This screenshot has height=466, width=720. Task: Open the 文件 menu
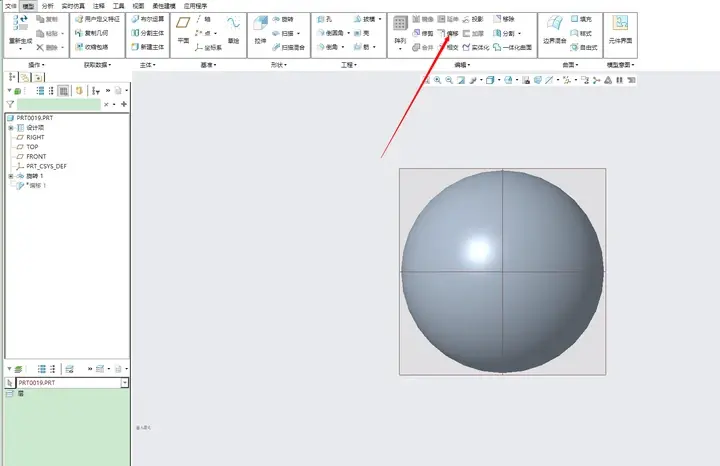coord(11,6)
